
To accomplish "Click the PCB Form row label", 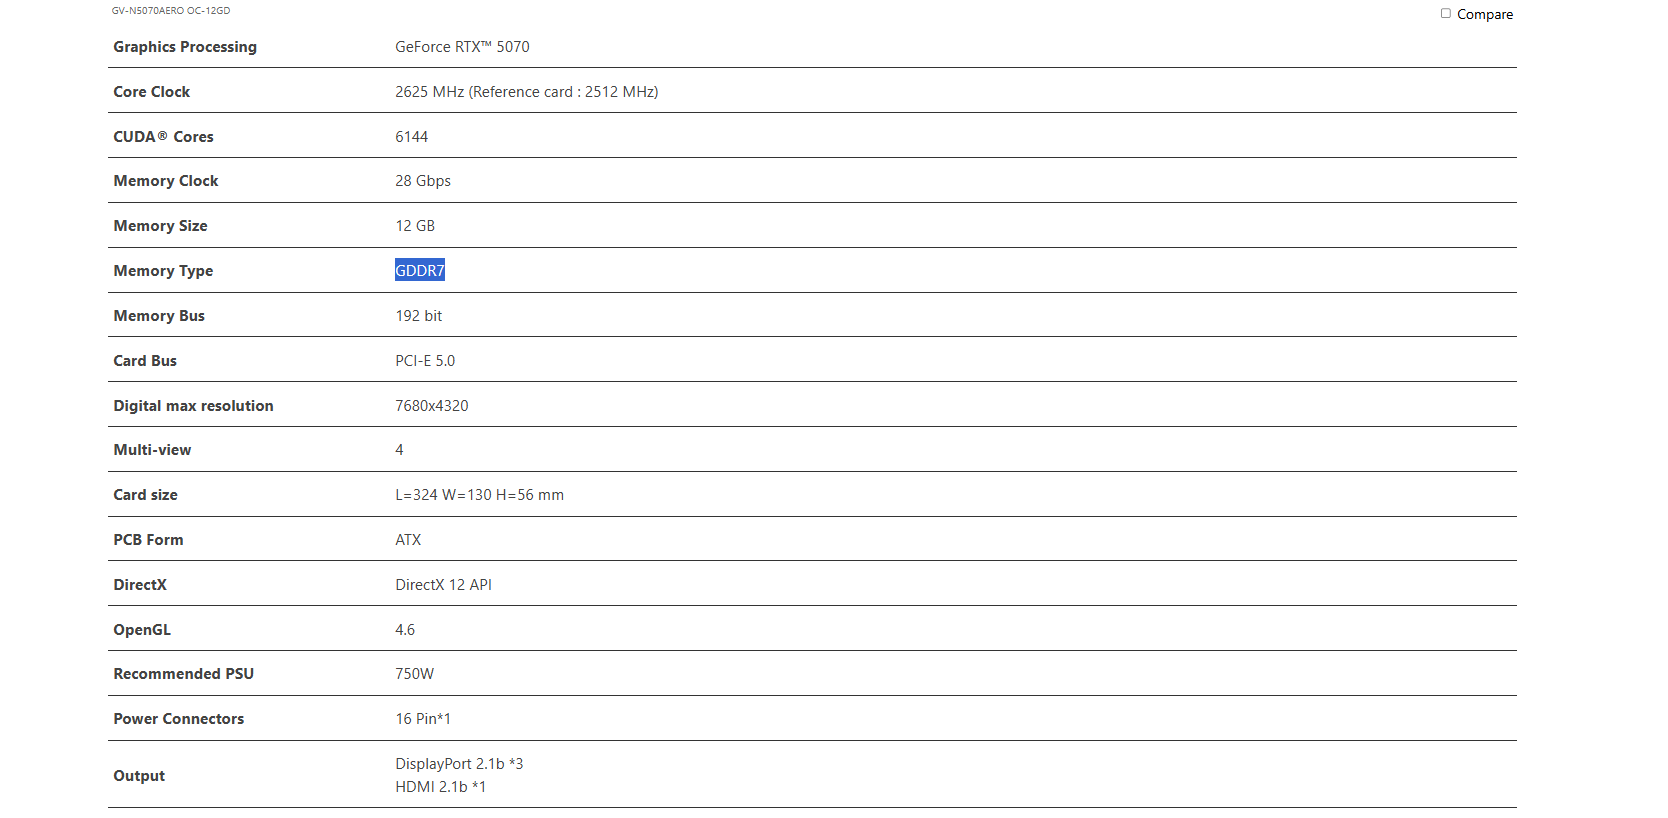I will 148,540.
